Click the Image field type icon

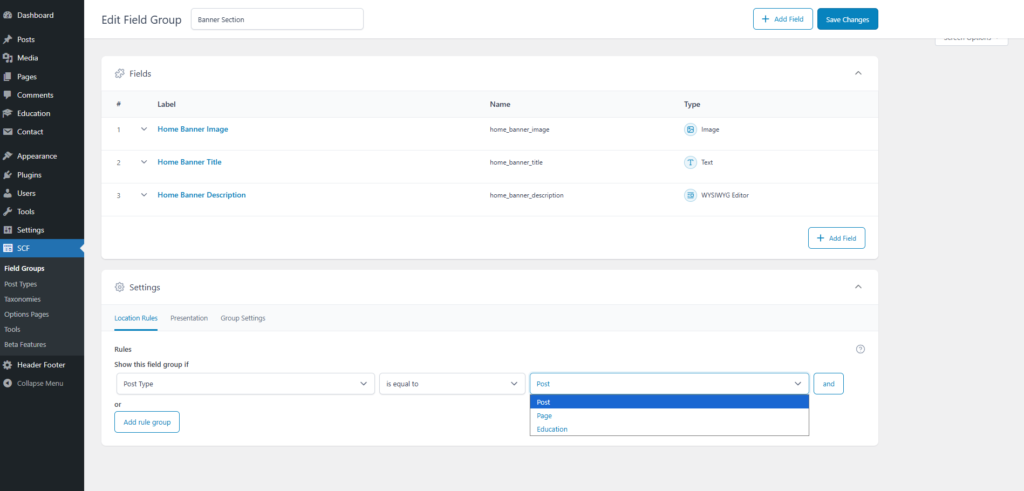pyautogui.click(x=690, y=129)
